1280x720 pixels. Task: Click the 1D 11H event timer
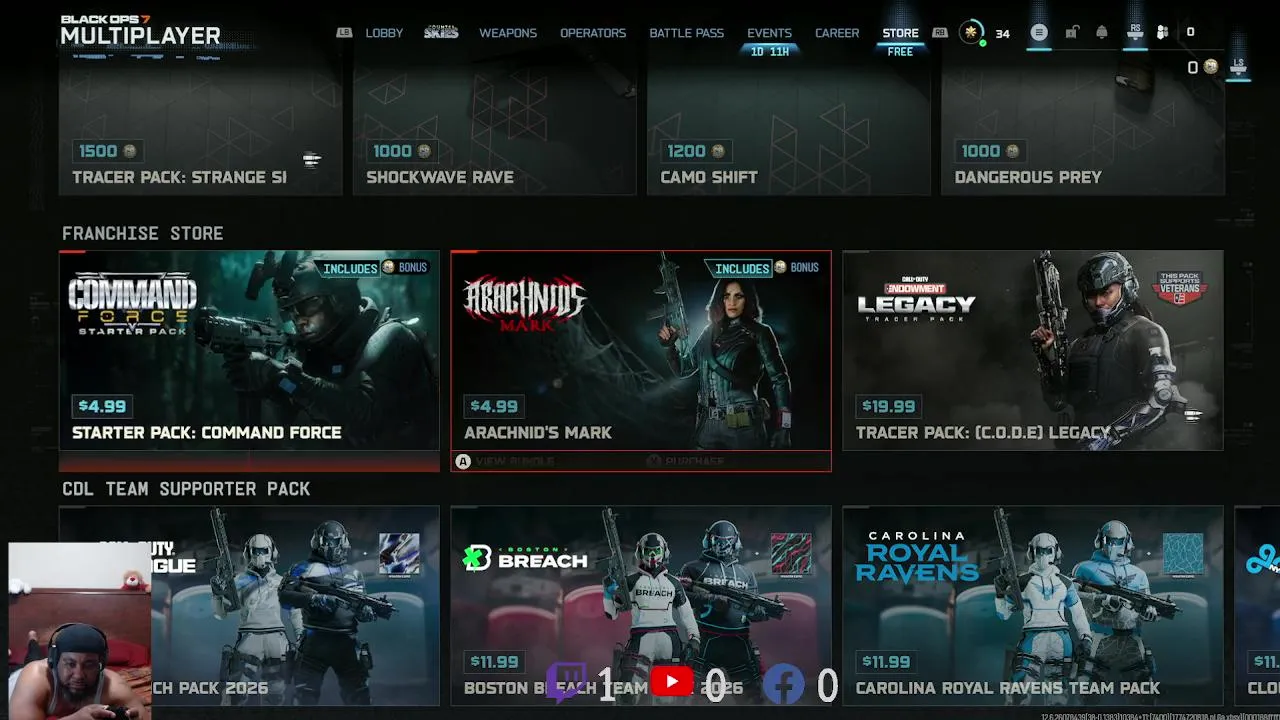pyautogui.click(x=770, y=51)
